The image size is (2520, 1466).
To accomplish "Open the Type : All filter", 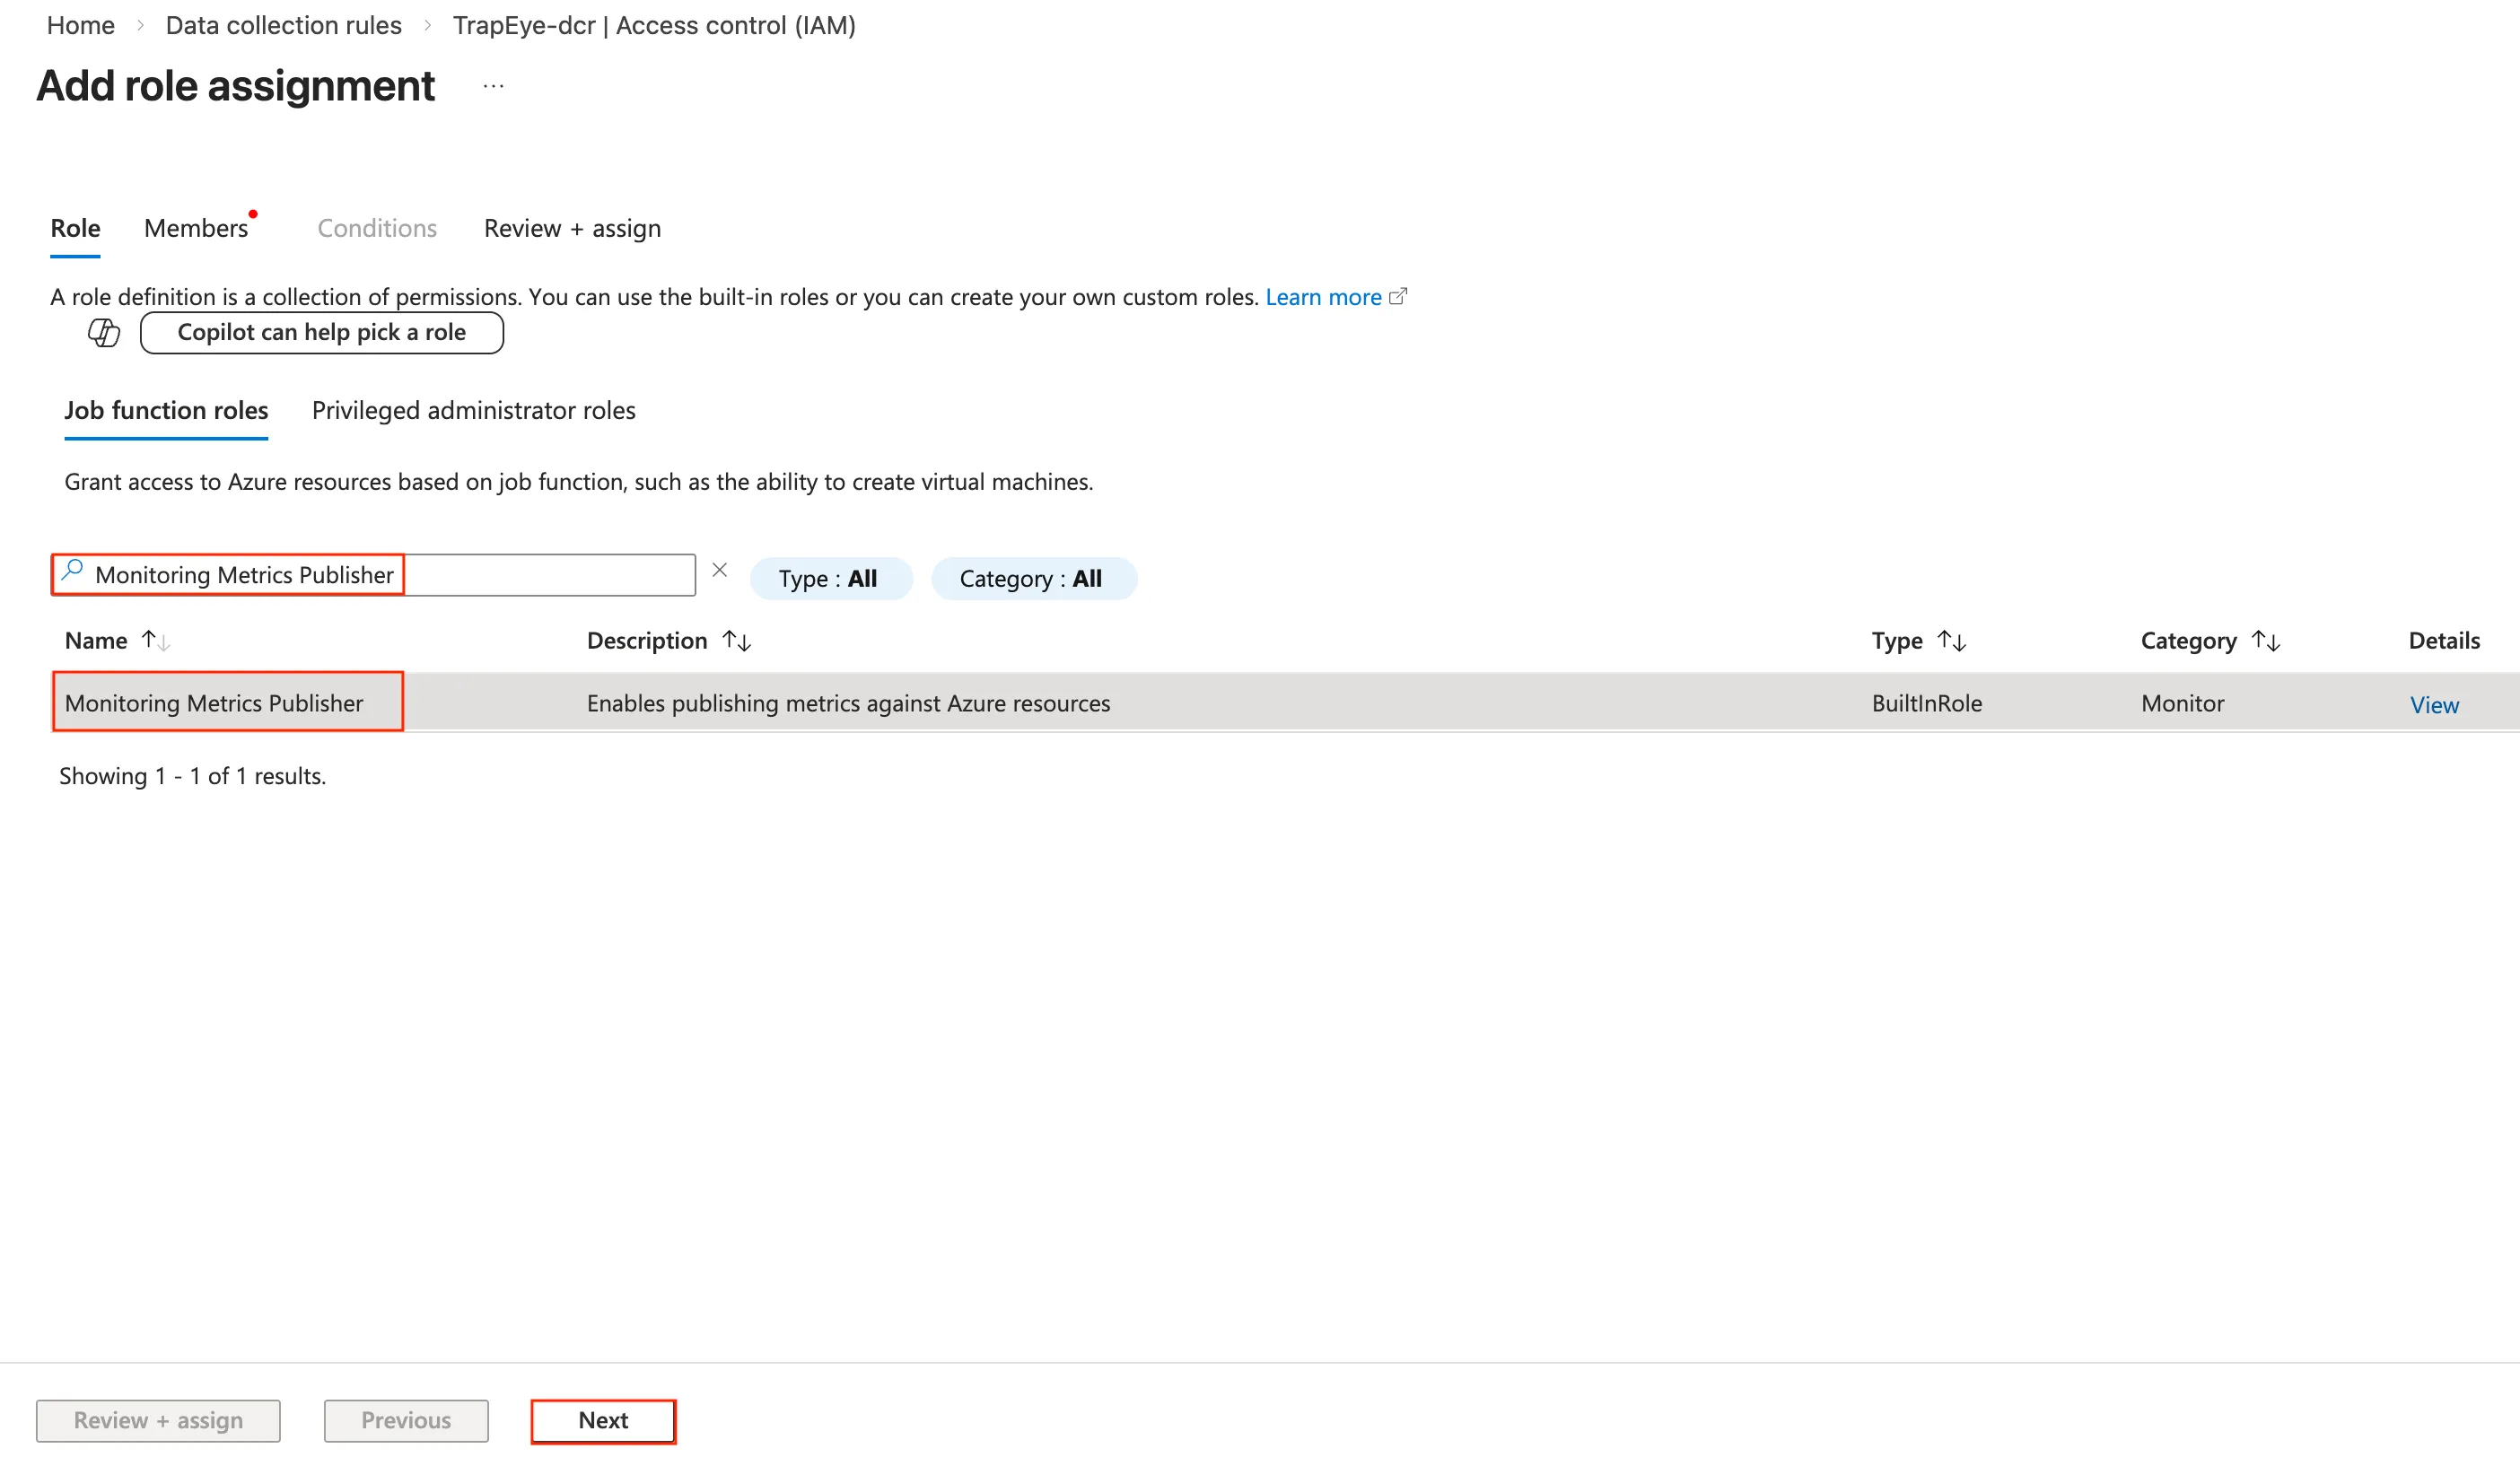I will tap(830, 578).
